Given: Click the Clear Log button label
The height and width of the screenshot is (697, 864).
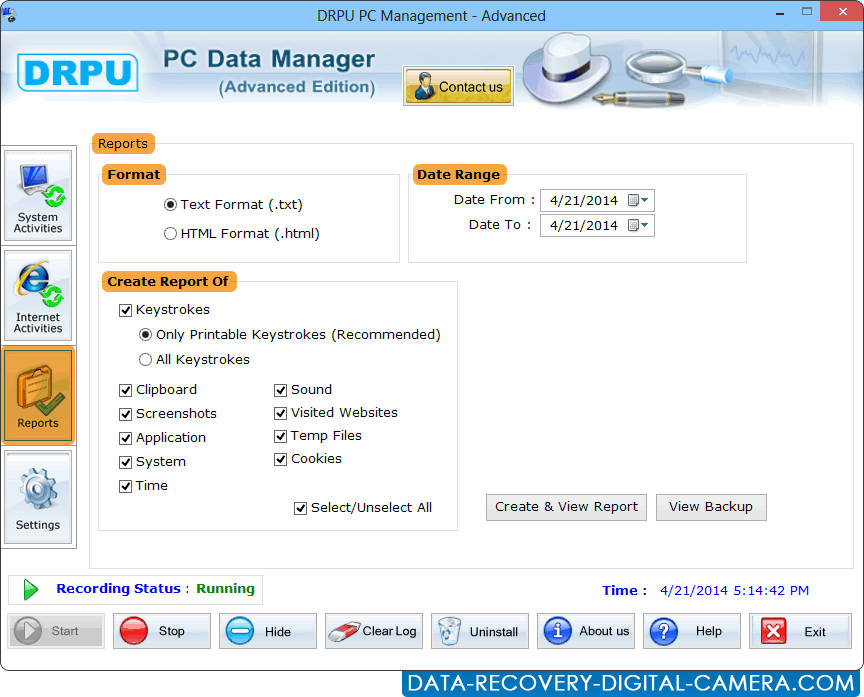Looking at the screenshot, I should click(389, 631).
